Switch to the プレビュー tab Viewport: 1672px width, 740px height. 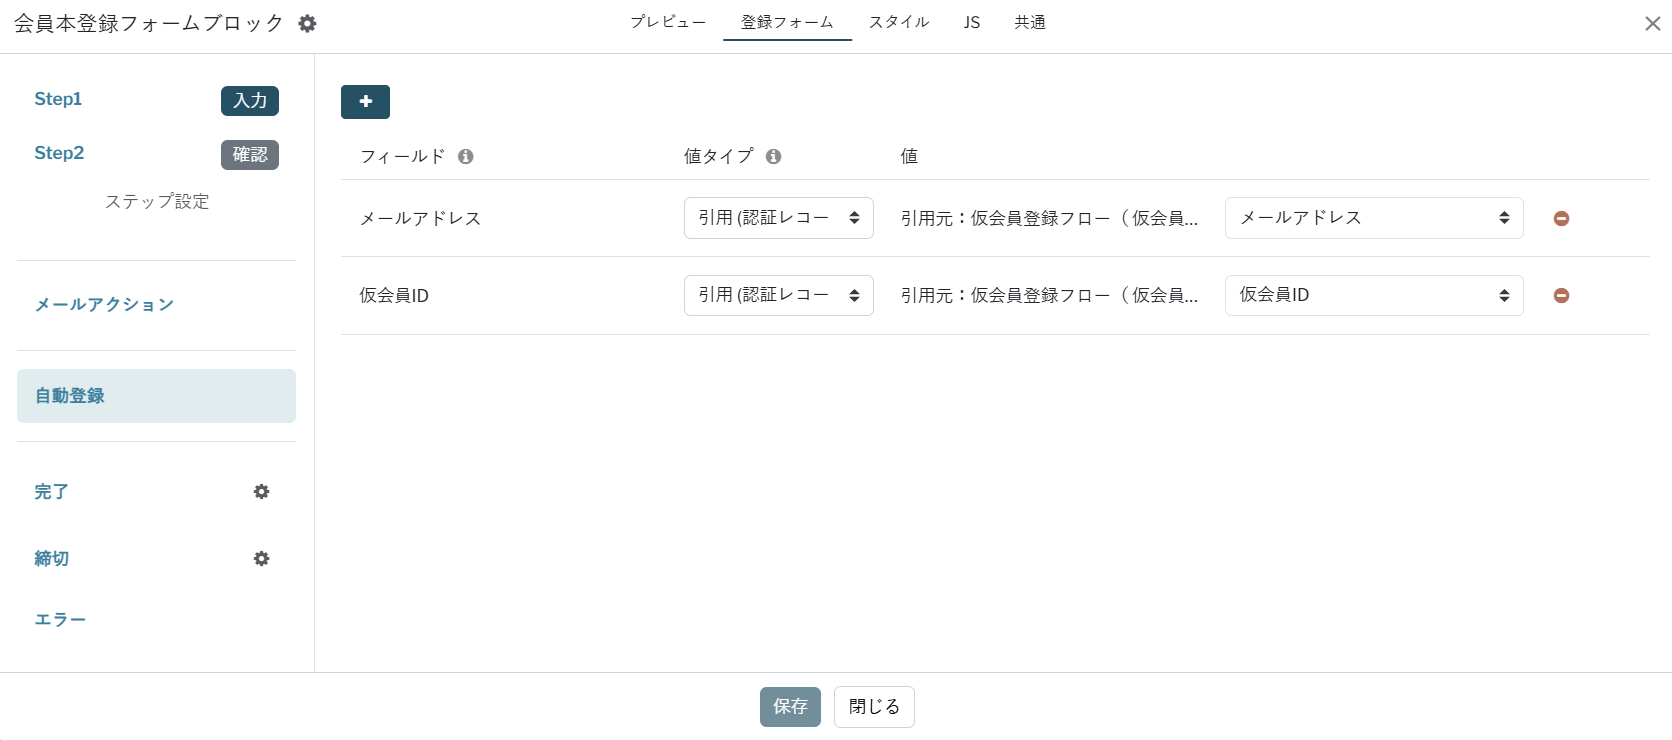[x=668, y=22]
